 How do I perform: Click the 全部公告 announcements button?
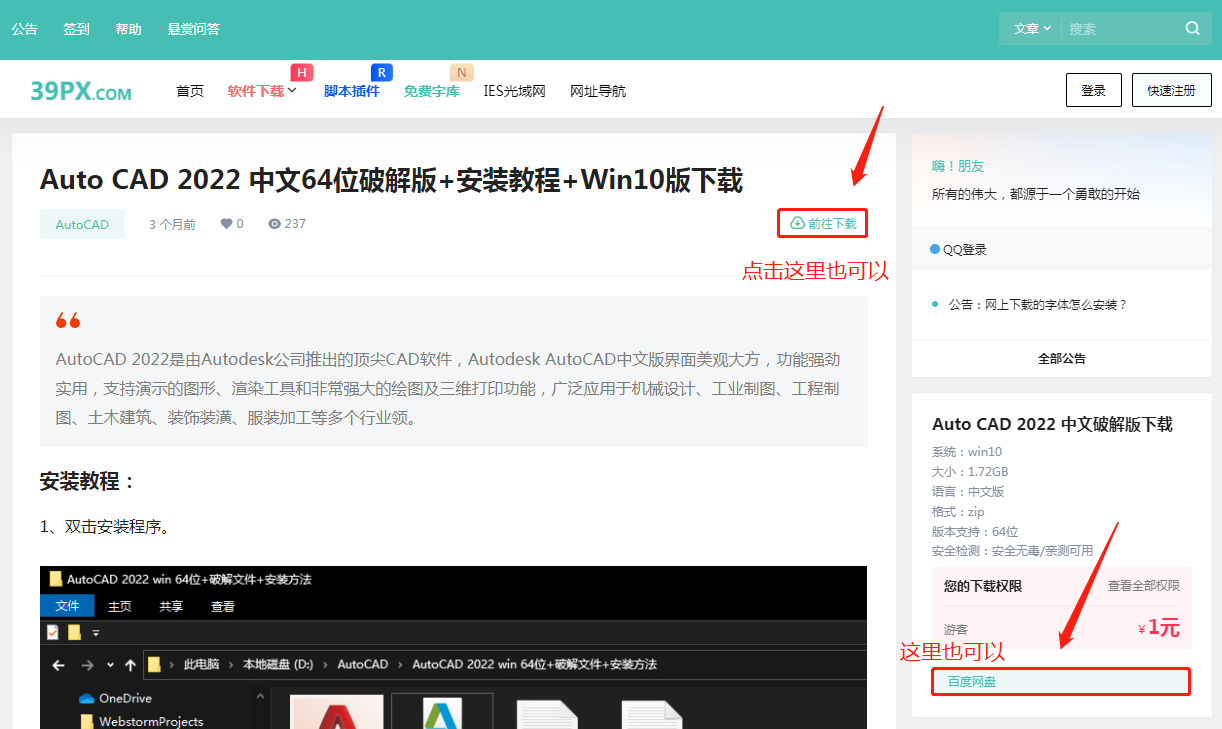tap(1061, 358)
